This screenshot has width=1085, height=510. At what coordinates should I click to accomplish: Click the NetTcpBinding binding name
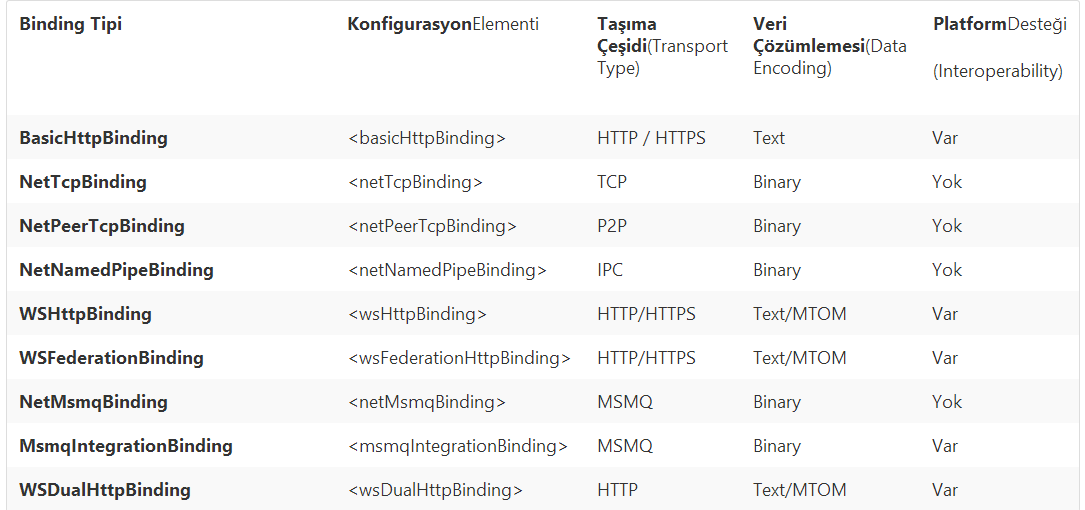coord(83,182)
